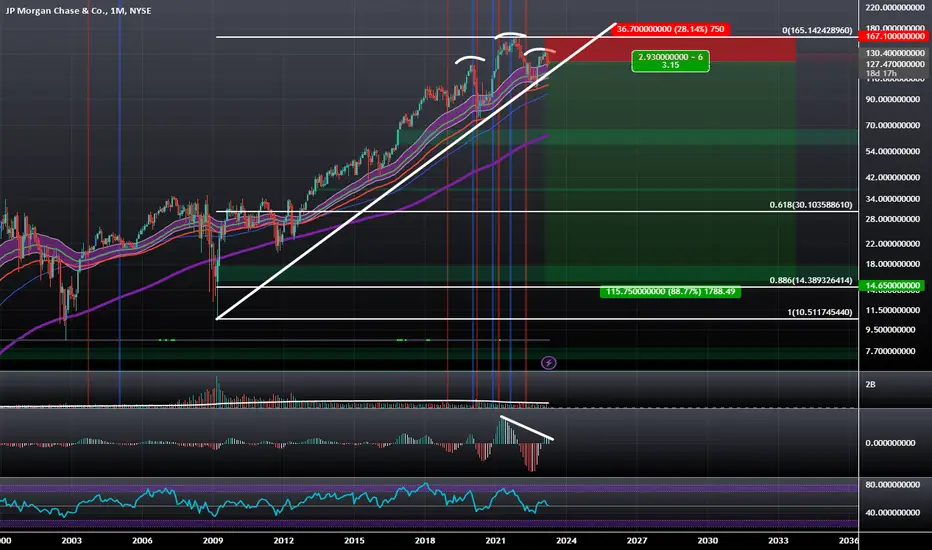Image resolution: width=932 pixels, height=550 pixels.
Task: Click the 220.000000000 price axis value
Action: point(895,8)
